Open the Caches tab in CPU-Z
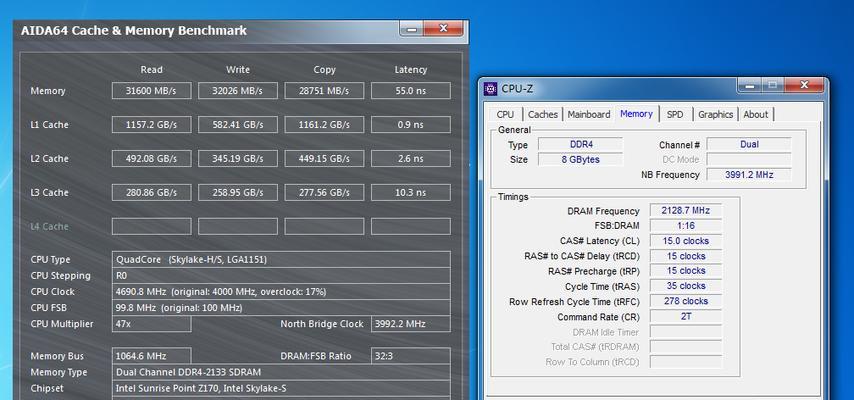Image resolution: width=854 pixels, height=400 pixels. click(x=542, y=114)
